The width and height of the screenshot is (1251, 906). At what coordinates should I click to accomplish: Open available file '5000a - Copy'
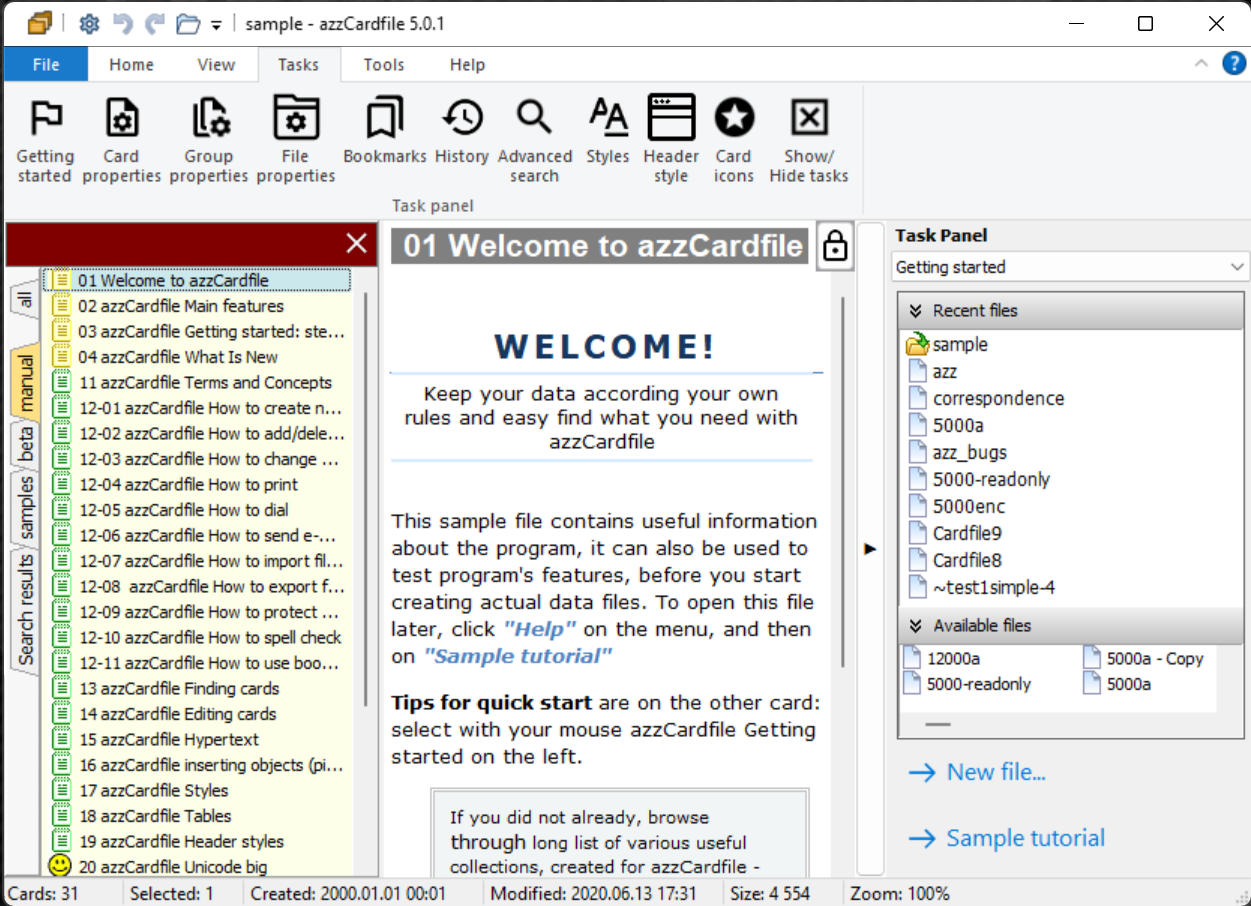pos(1154,659)
